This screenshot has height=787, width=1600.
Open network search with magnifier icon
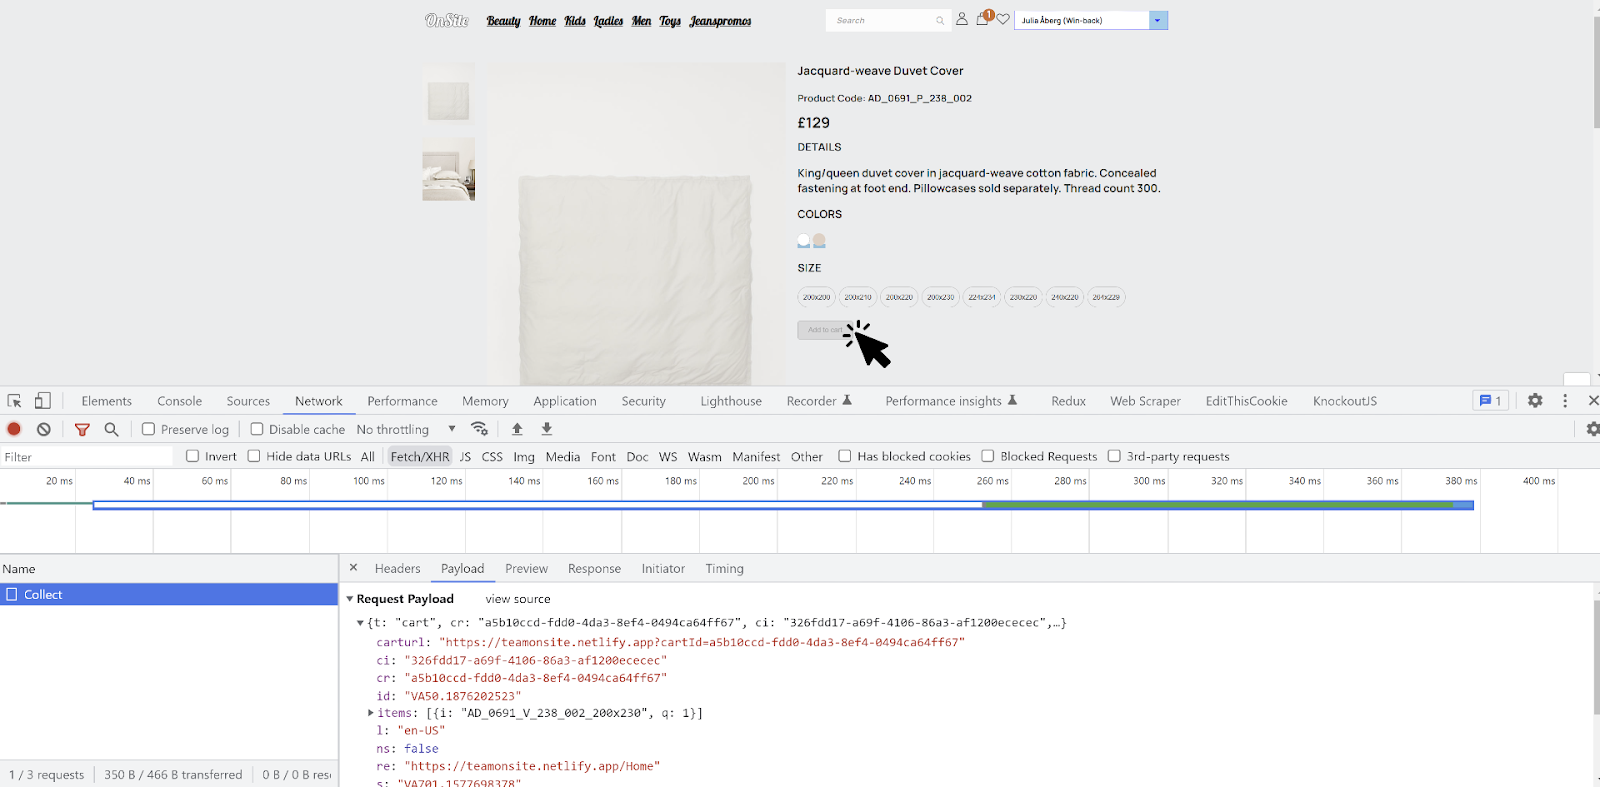(x=112, y=429)
